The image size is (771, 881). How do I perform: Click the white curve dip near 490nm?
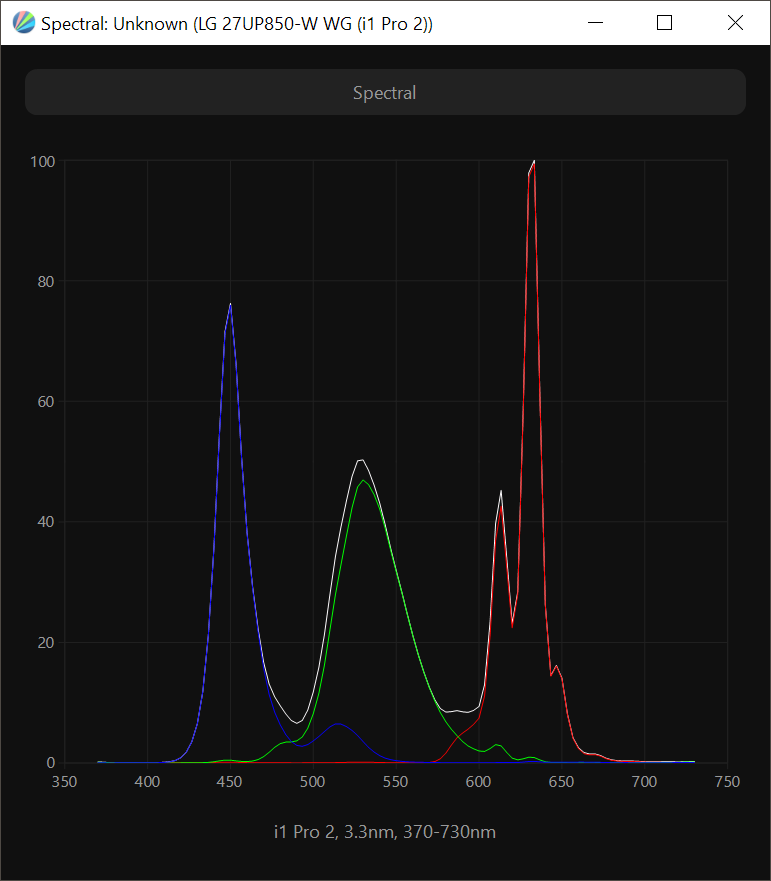[297, 723]
